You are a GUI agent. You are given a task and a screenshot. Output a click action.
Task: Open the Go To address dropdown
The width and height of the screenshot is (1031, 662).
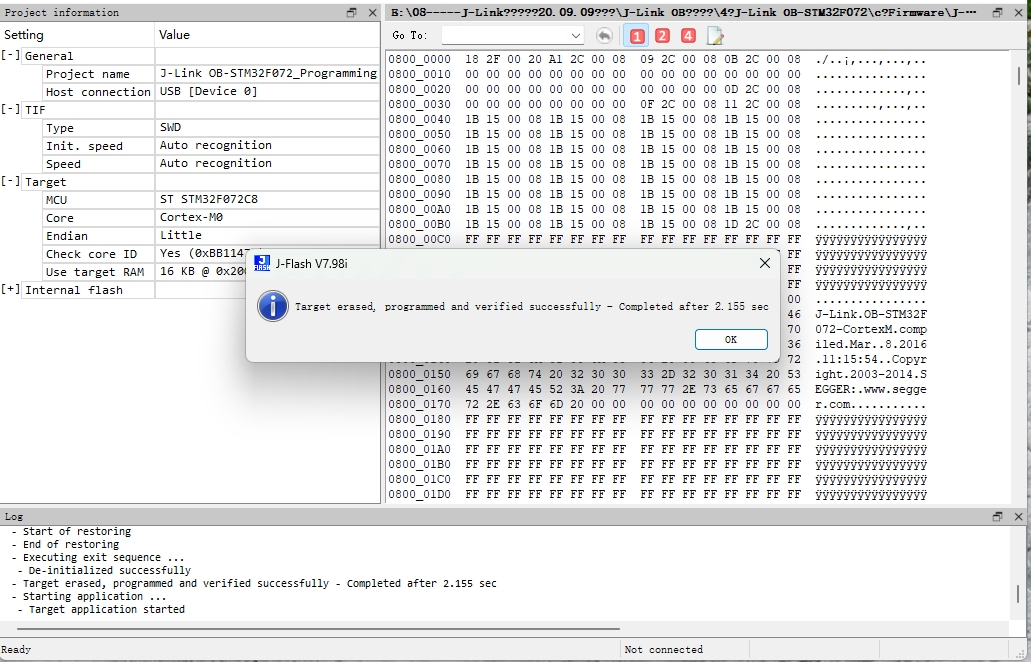pos(575,35)
